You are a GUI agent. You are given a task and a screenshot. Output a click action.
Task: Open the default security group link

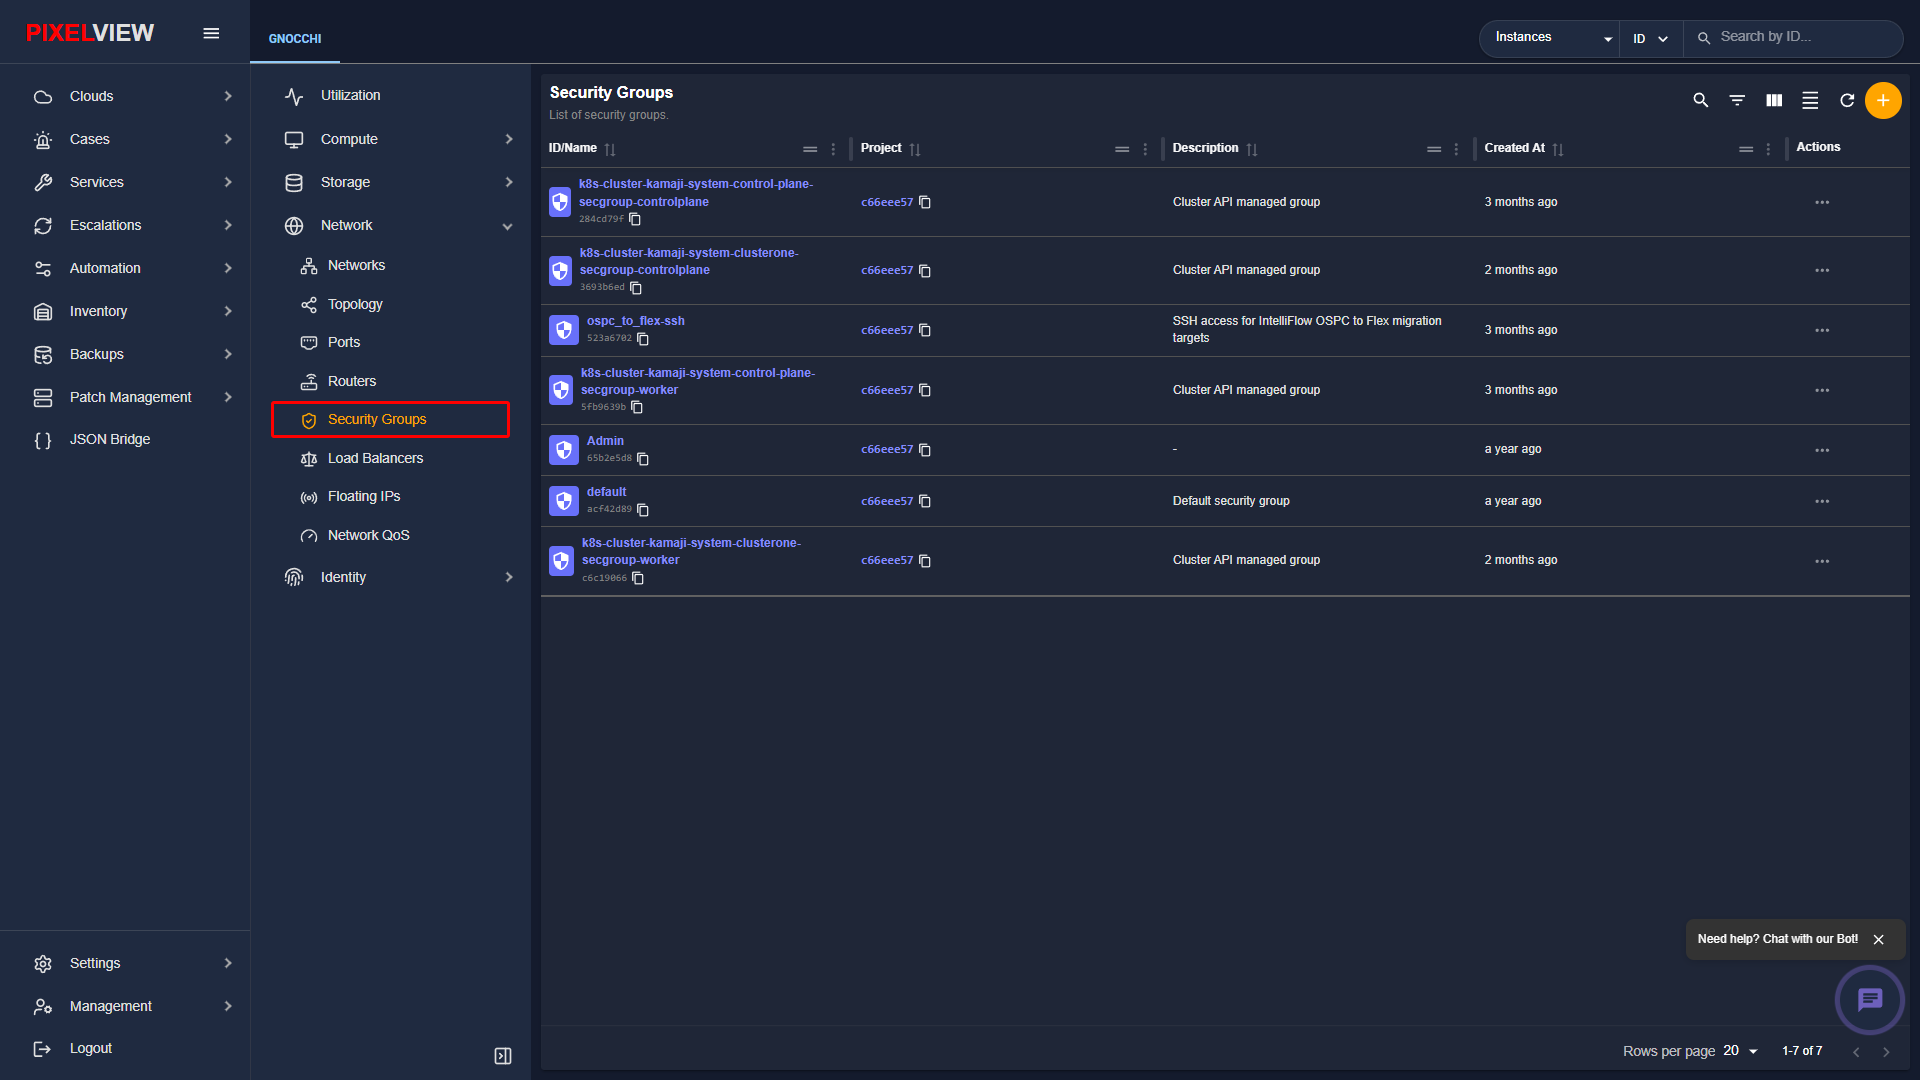tap(606, 492)
